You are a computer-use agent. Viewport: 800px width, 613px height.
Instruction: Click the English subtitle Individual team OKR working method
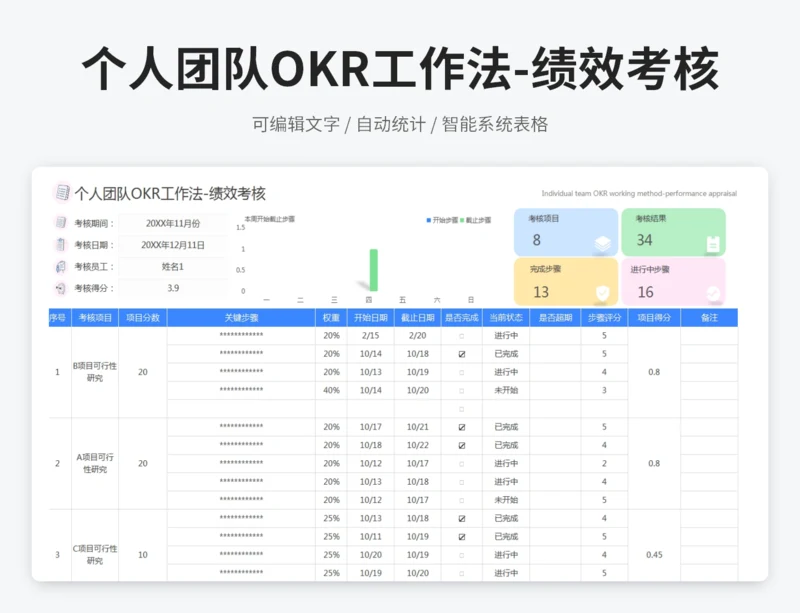click(x=639, y=193)
